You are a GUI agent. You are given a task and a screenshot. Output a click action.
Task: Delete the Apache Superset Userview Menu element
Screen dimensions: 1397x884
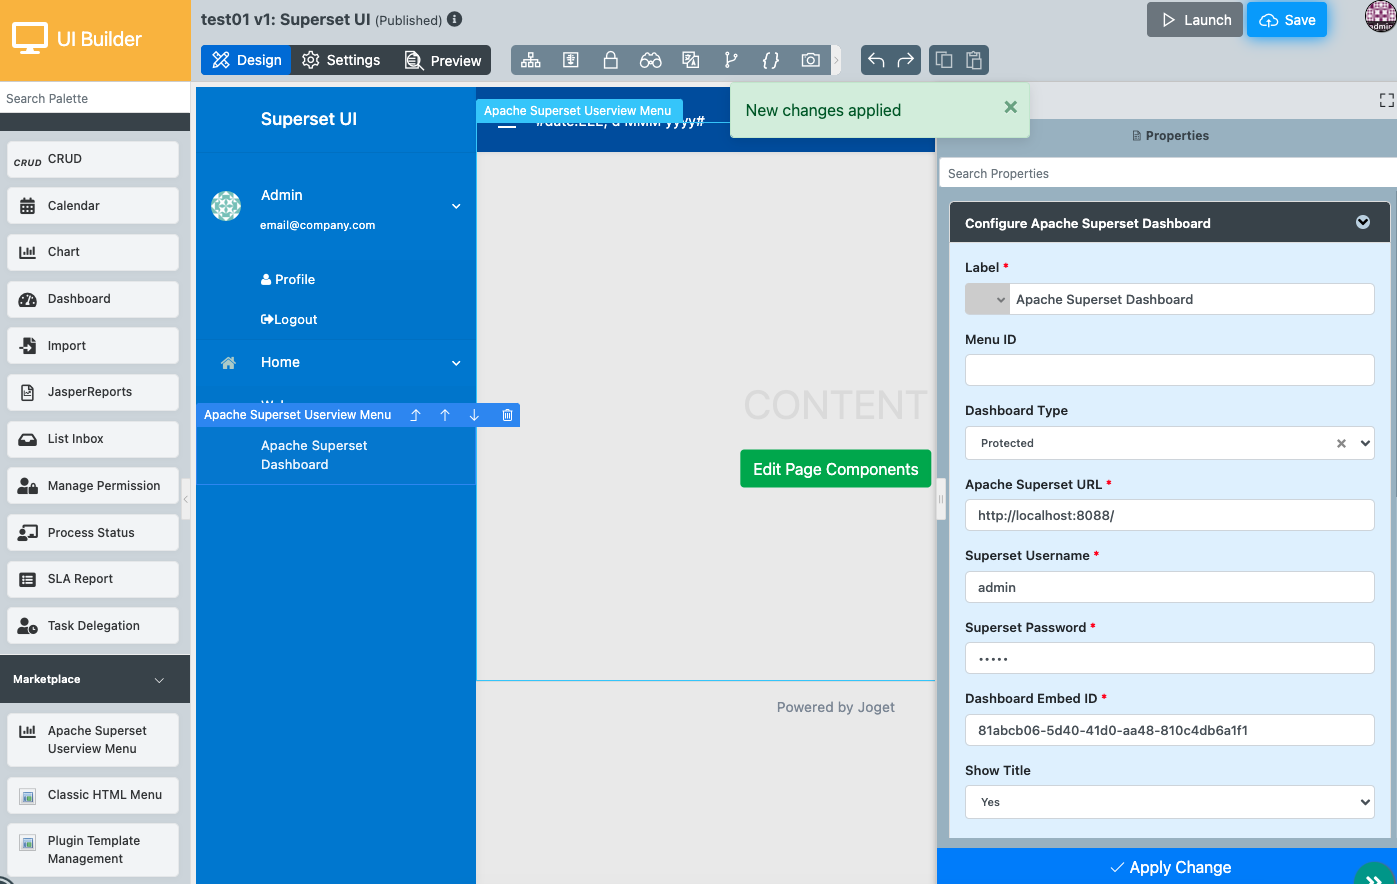(x=507, y=415)
